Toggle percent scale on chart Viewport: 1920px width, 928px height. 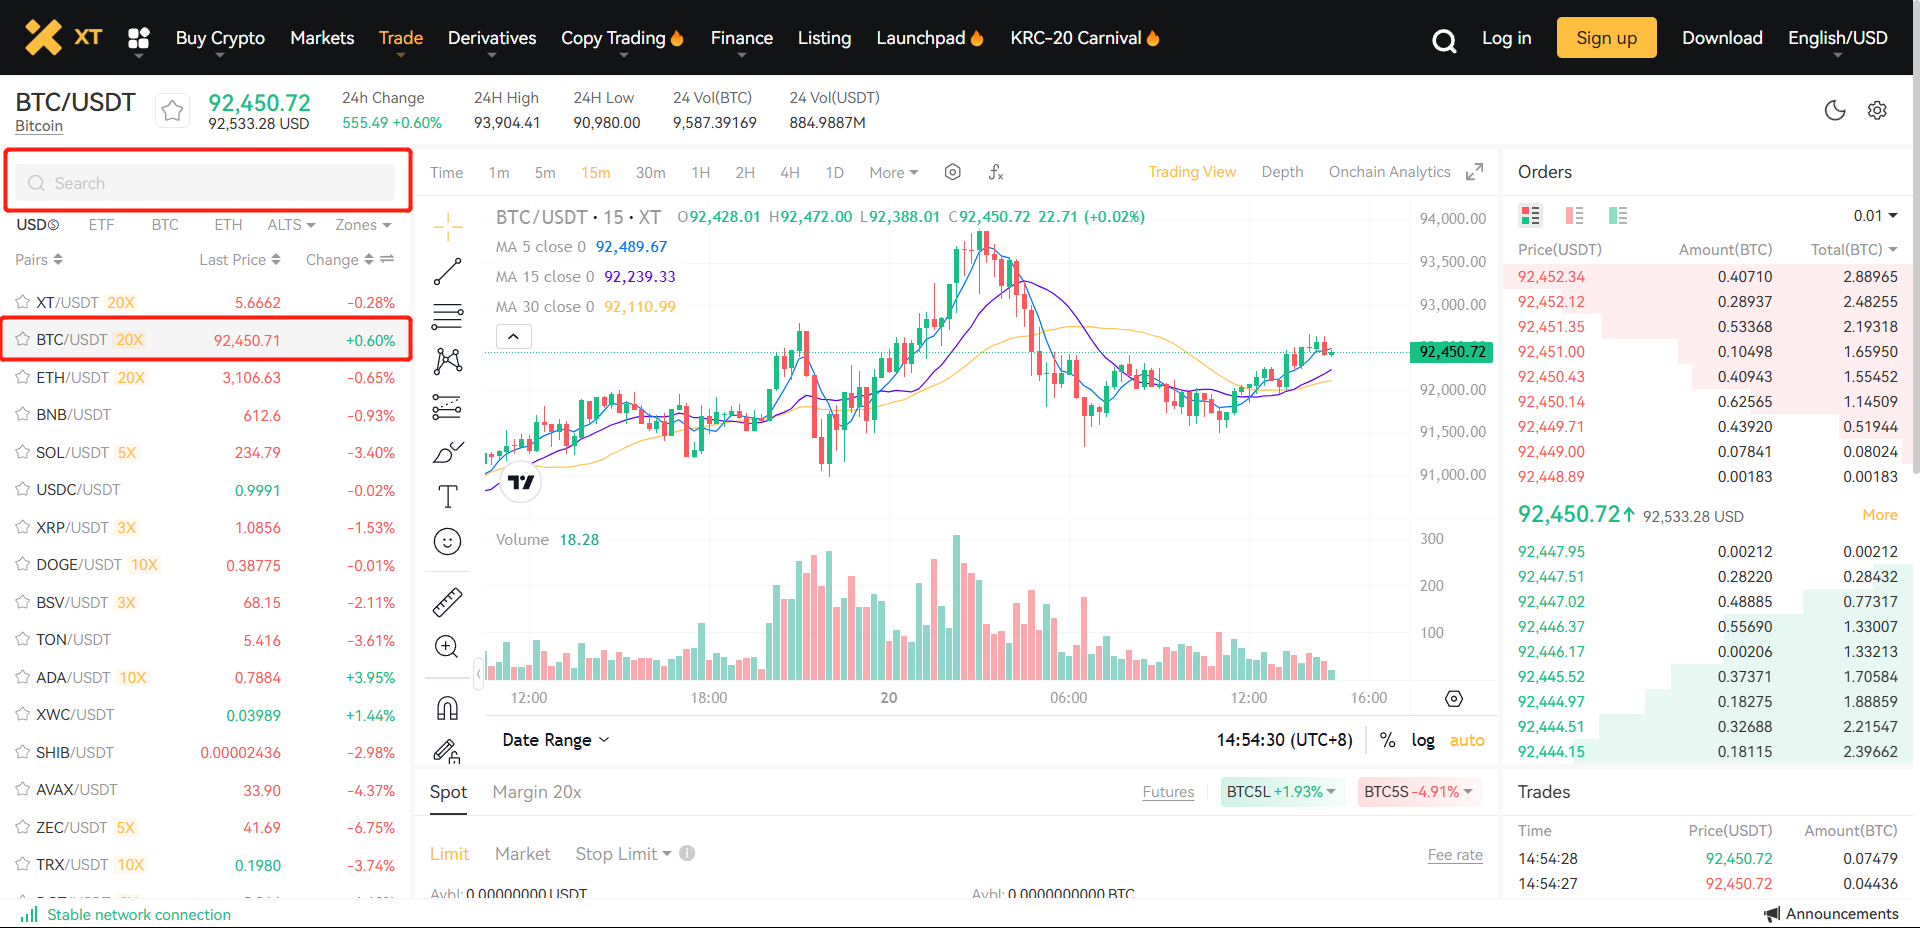coord(1387,740)
